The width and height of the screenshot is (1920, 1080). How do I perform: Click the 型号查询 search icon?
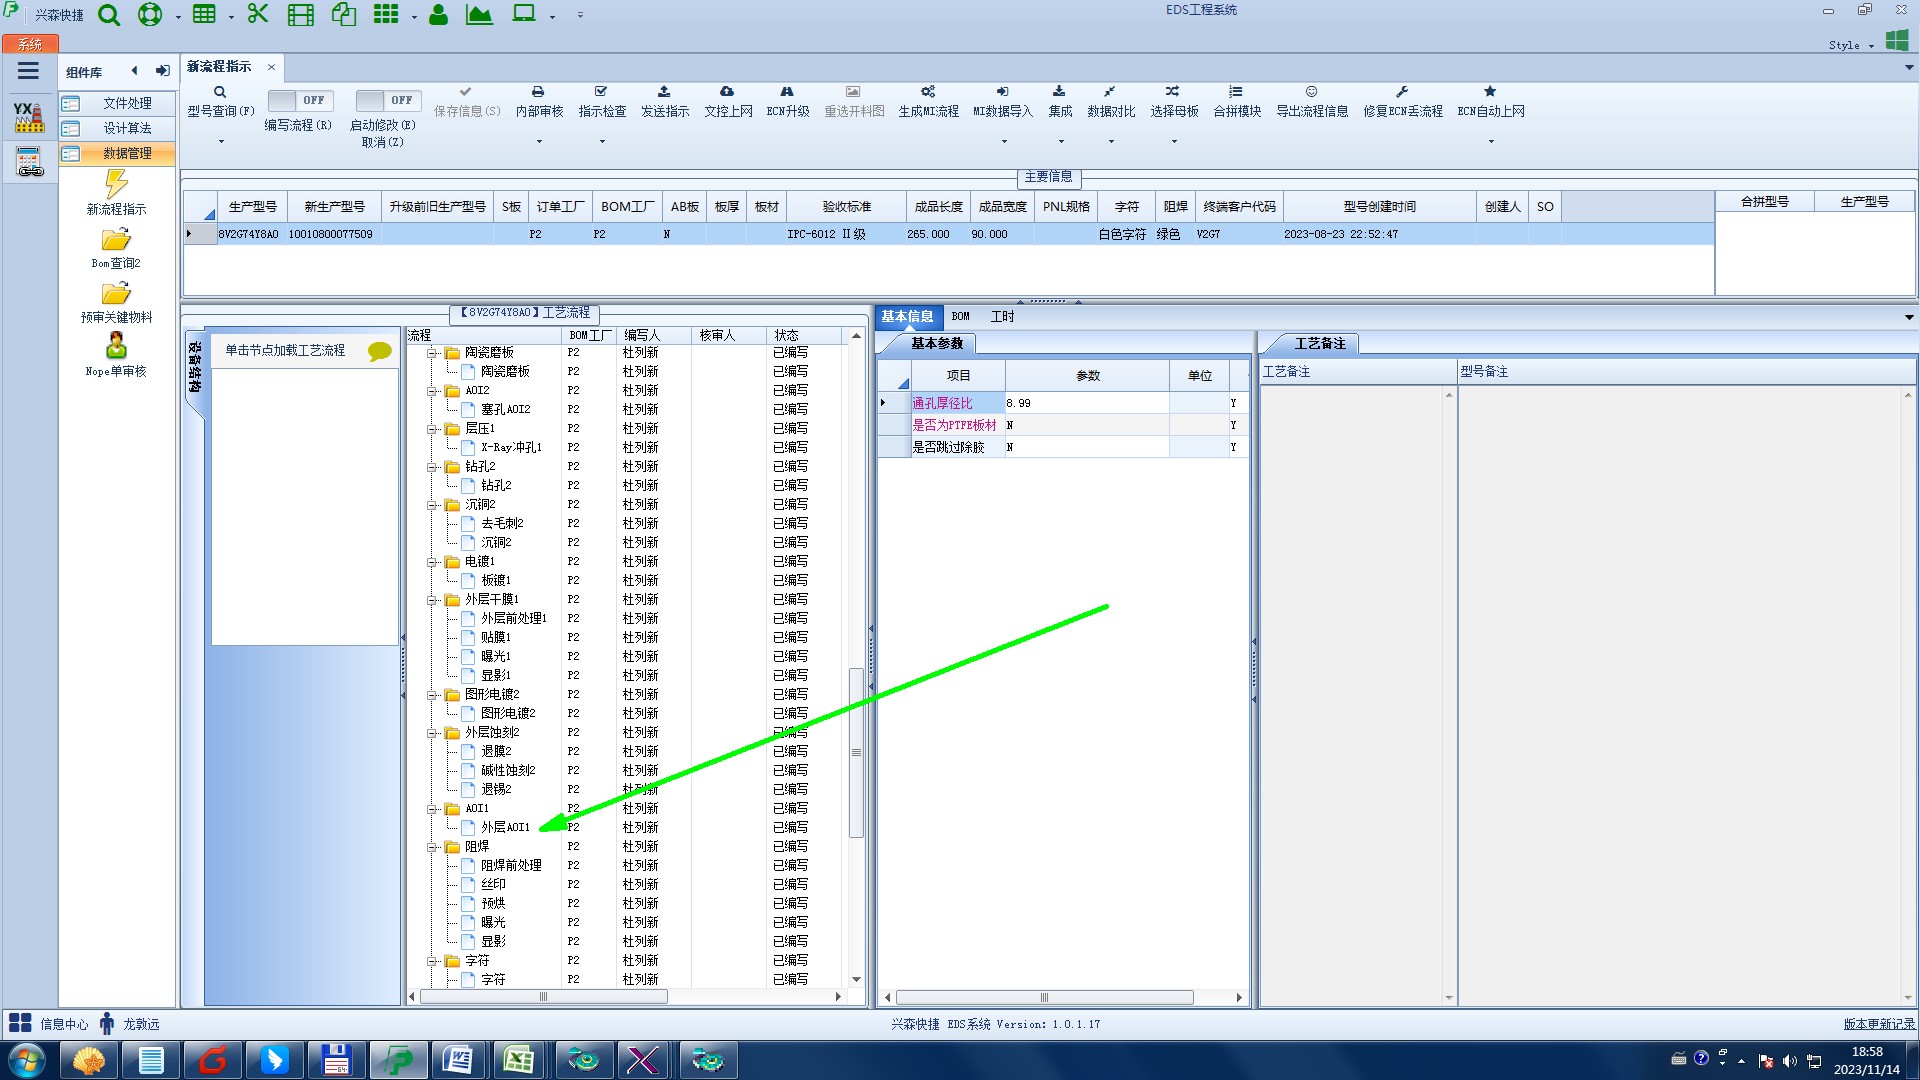point(220,92)
